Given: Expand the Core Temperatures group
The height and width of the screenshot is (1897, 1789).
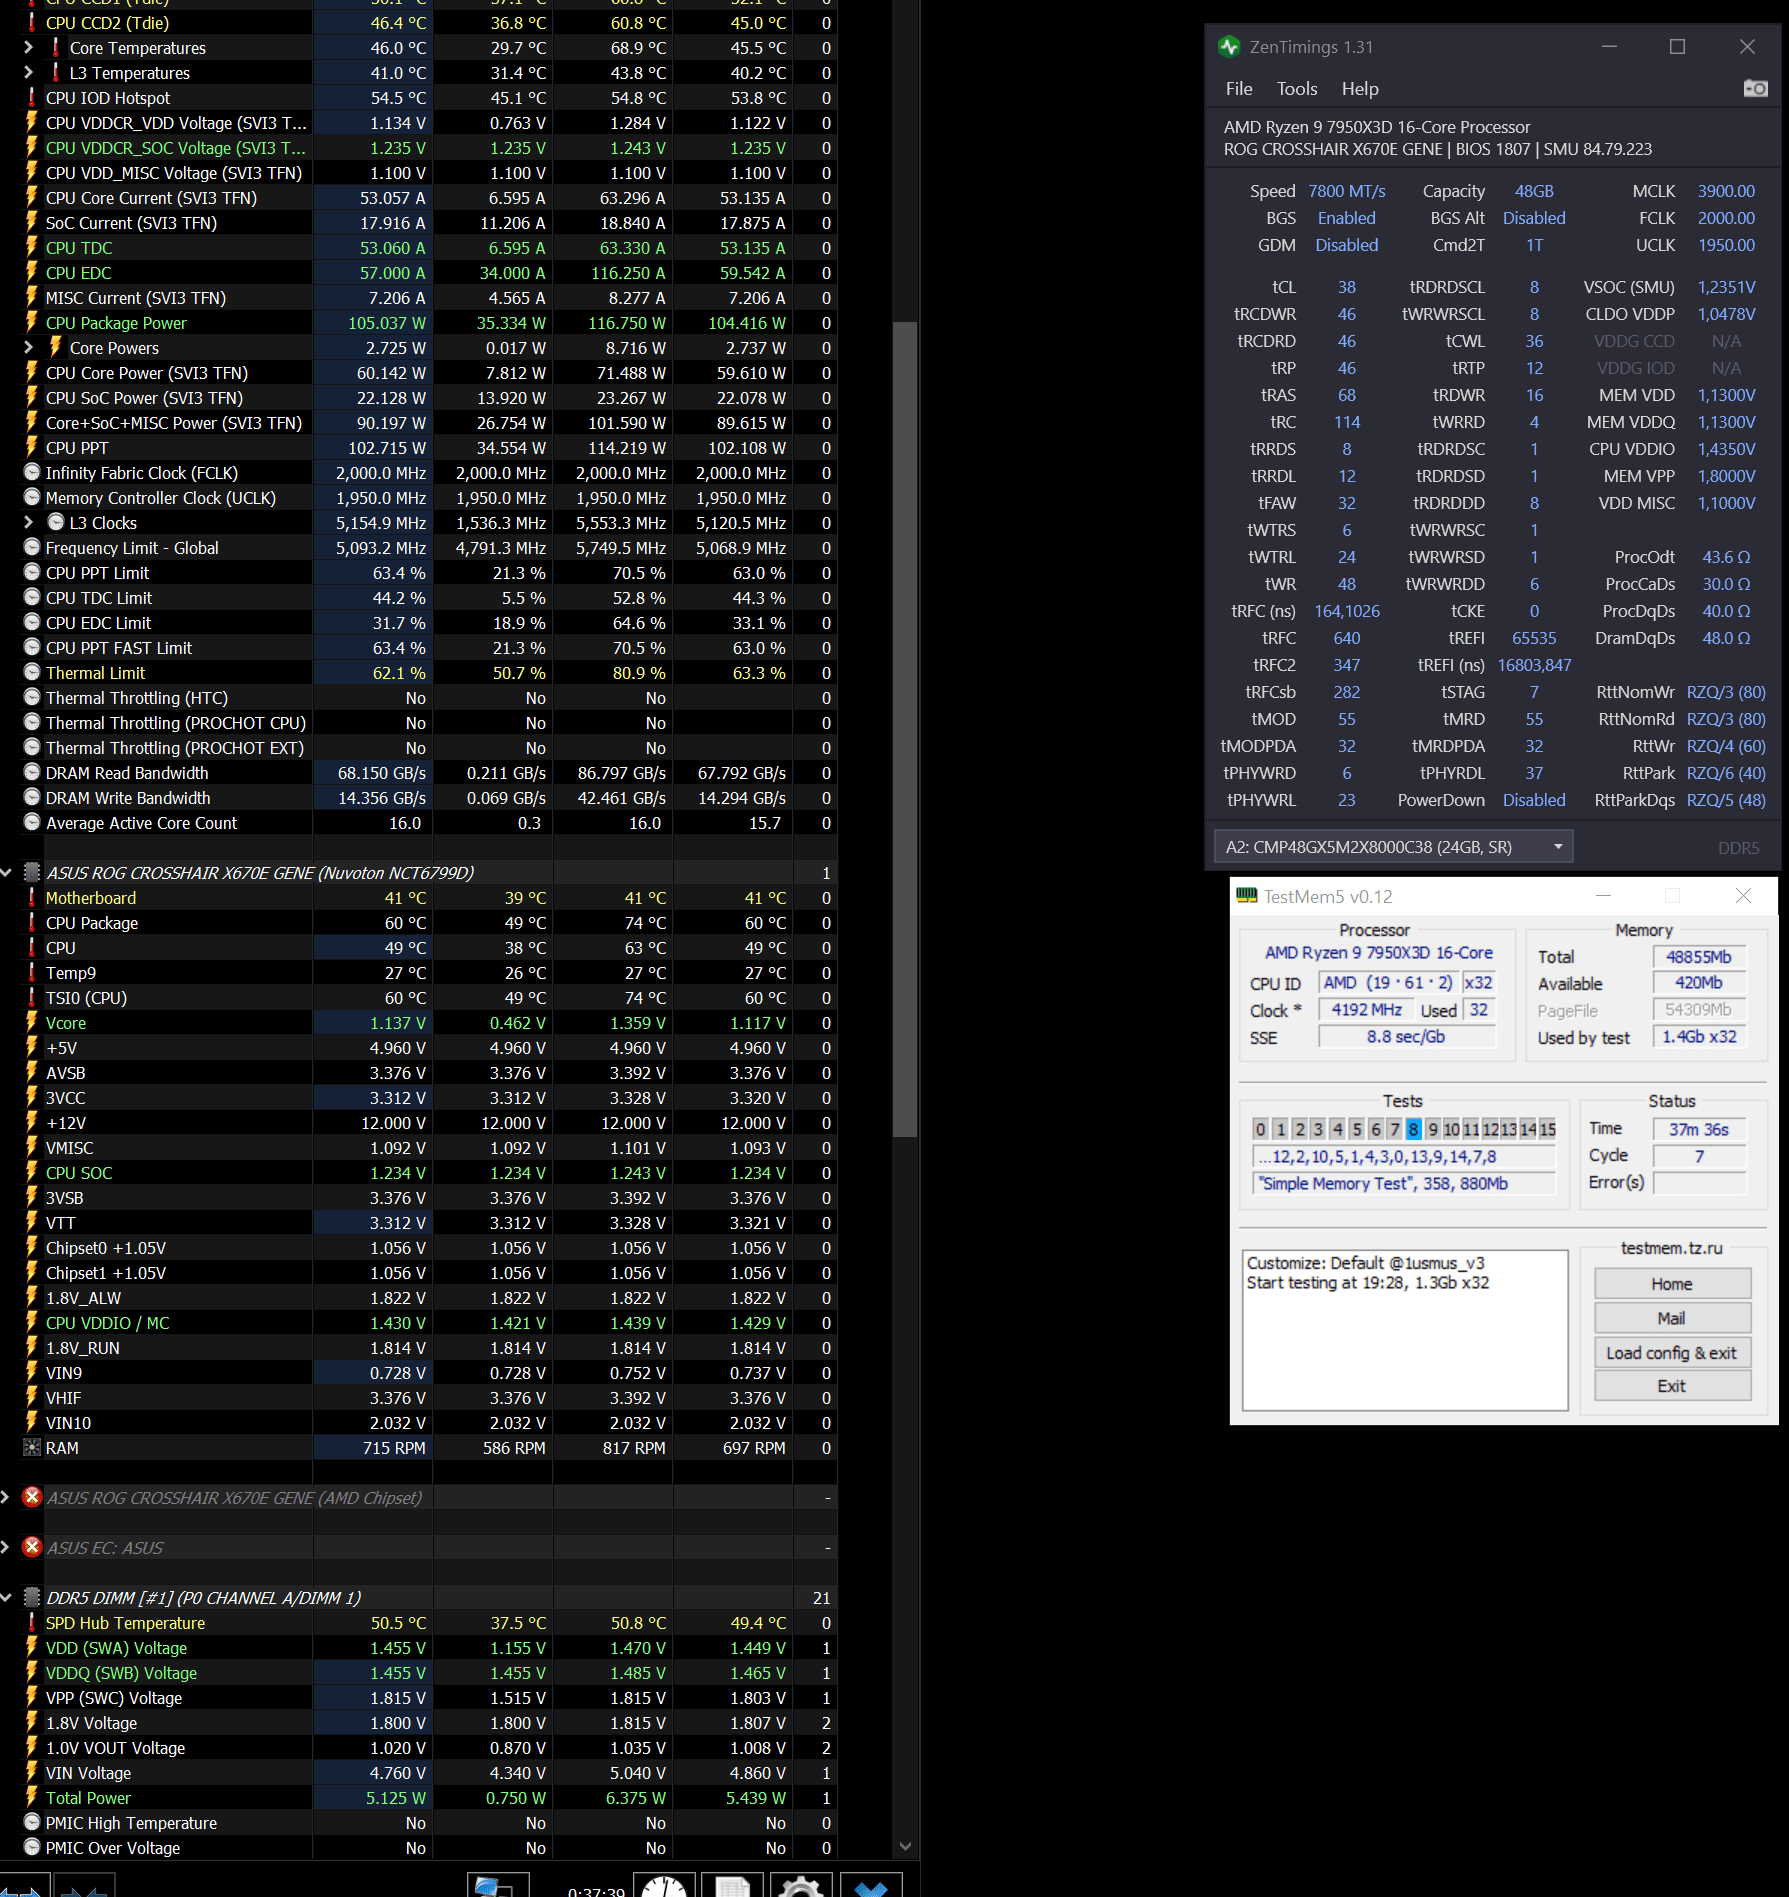Looking at the screenshot, I should 28,47.
